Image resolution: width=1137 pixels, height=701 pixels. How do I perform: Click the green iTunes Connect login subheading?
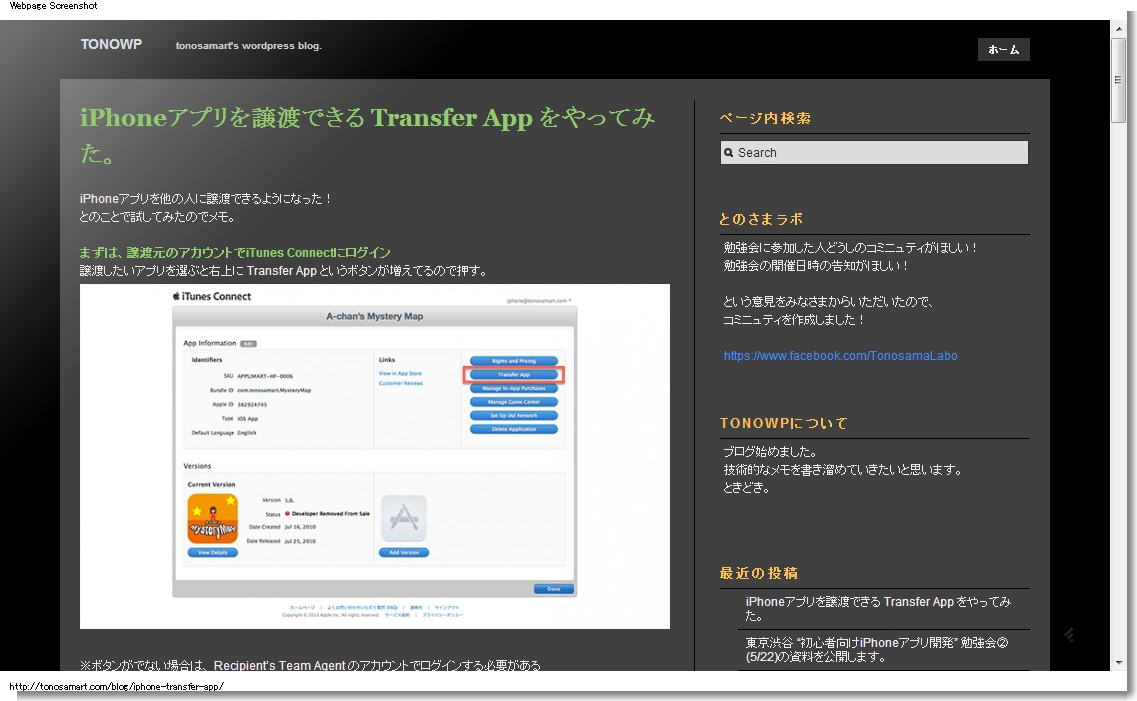(x=235, y=252)
